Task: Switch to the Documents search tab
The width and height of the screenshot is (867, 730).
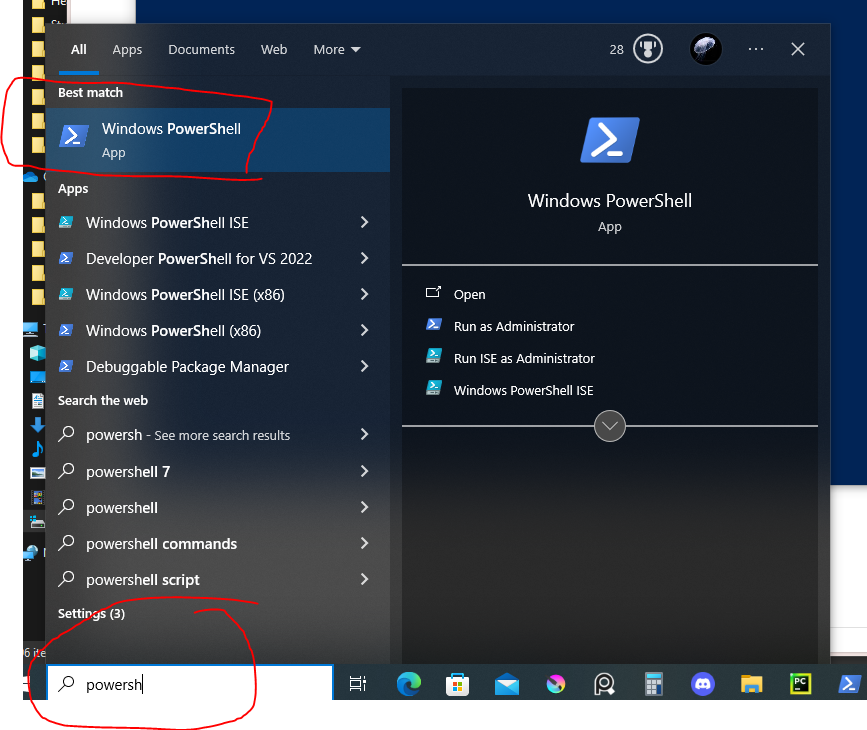Action: tap(201, 50)
